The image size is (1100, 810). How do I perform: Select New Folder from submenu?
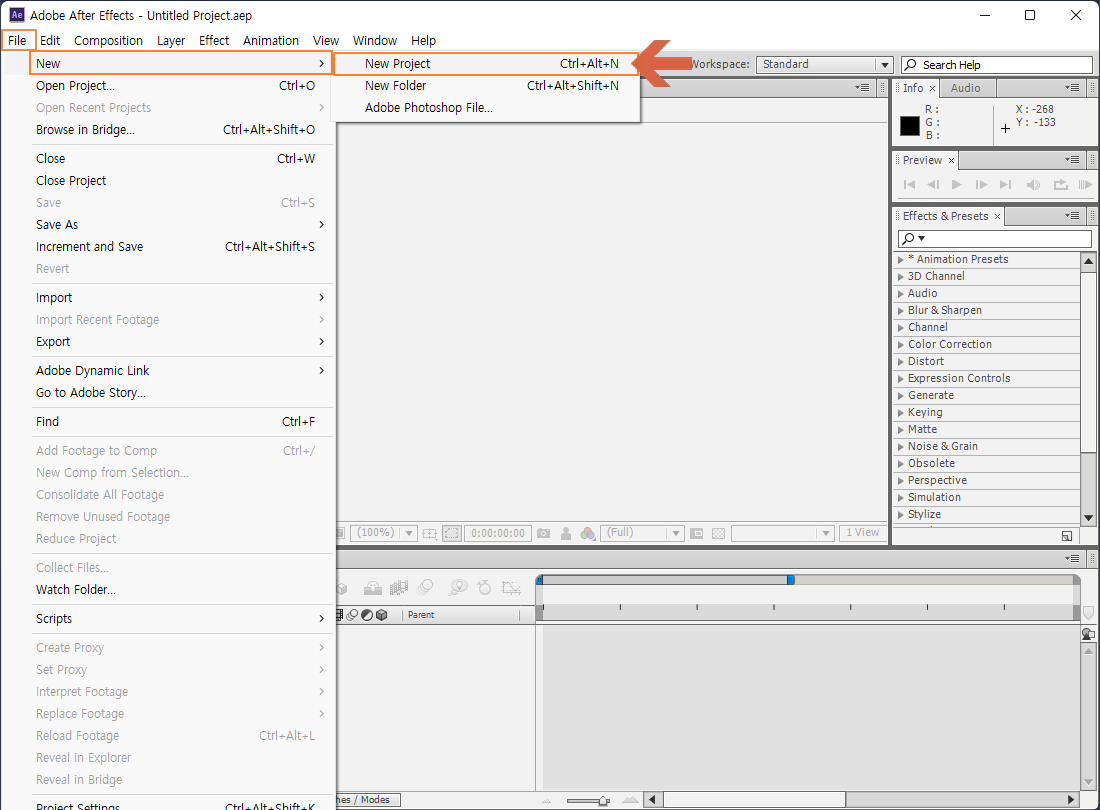(485, 86)
